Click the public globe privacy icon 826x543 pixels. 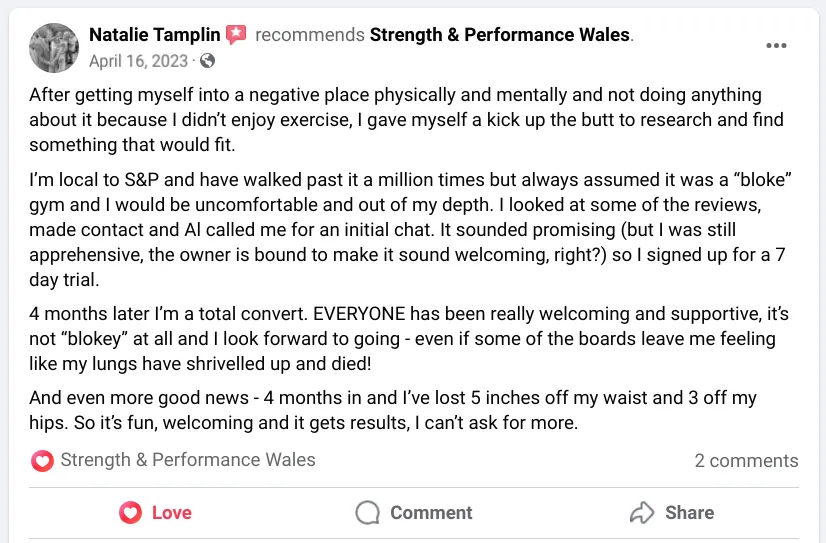point(207,61)
